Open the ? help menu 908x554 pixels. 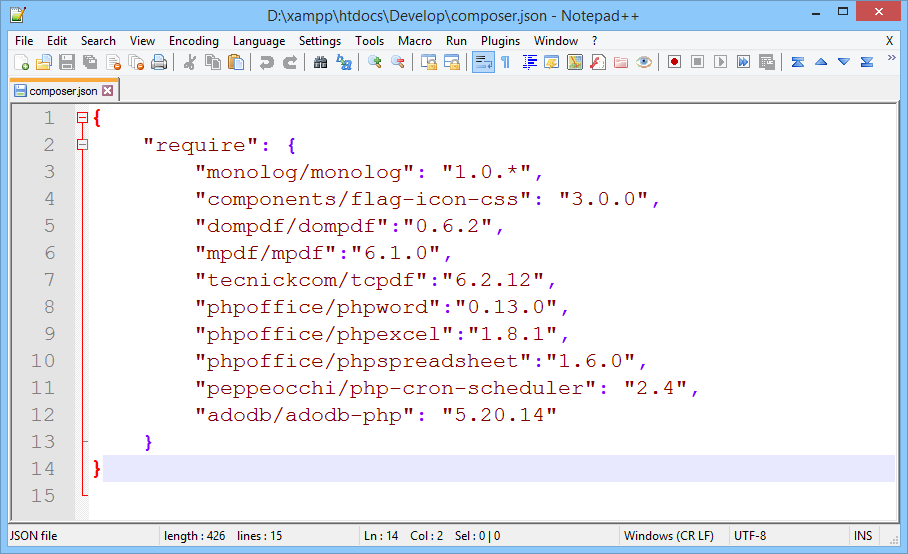click(x=594, y=41)
